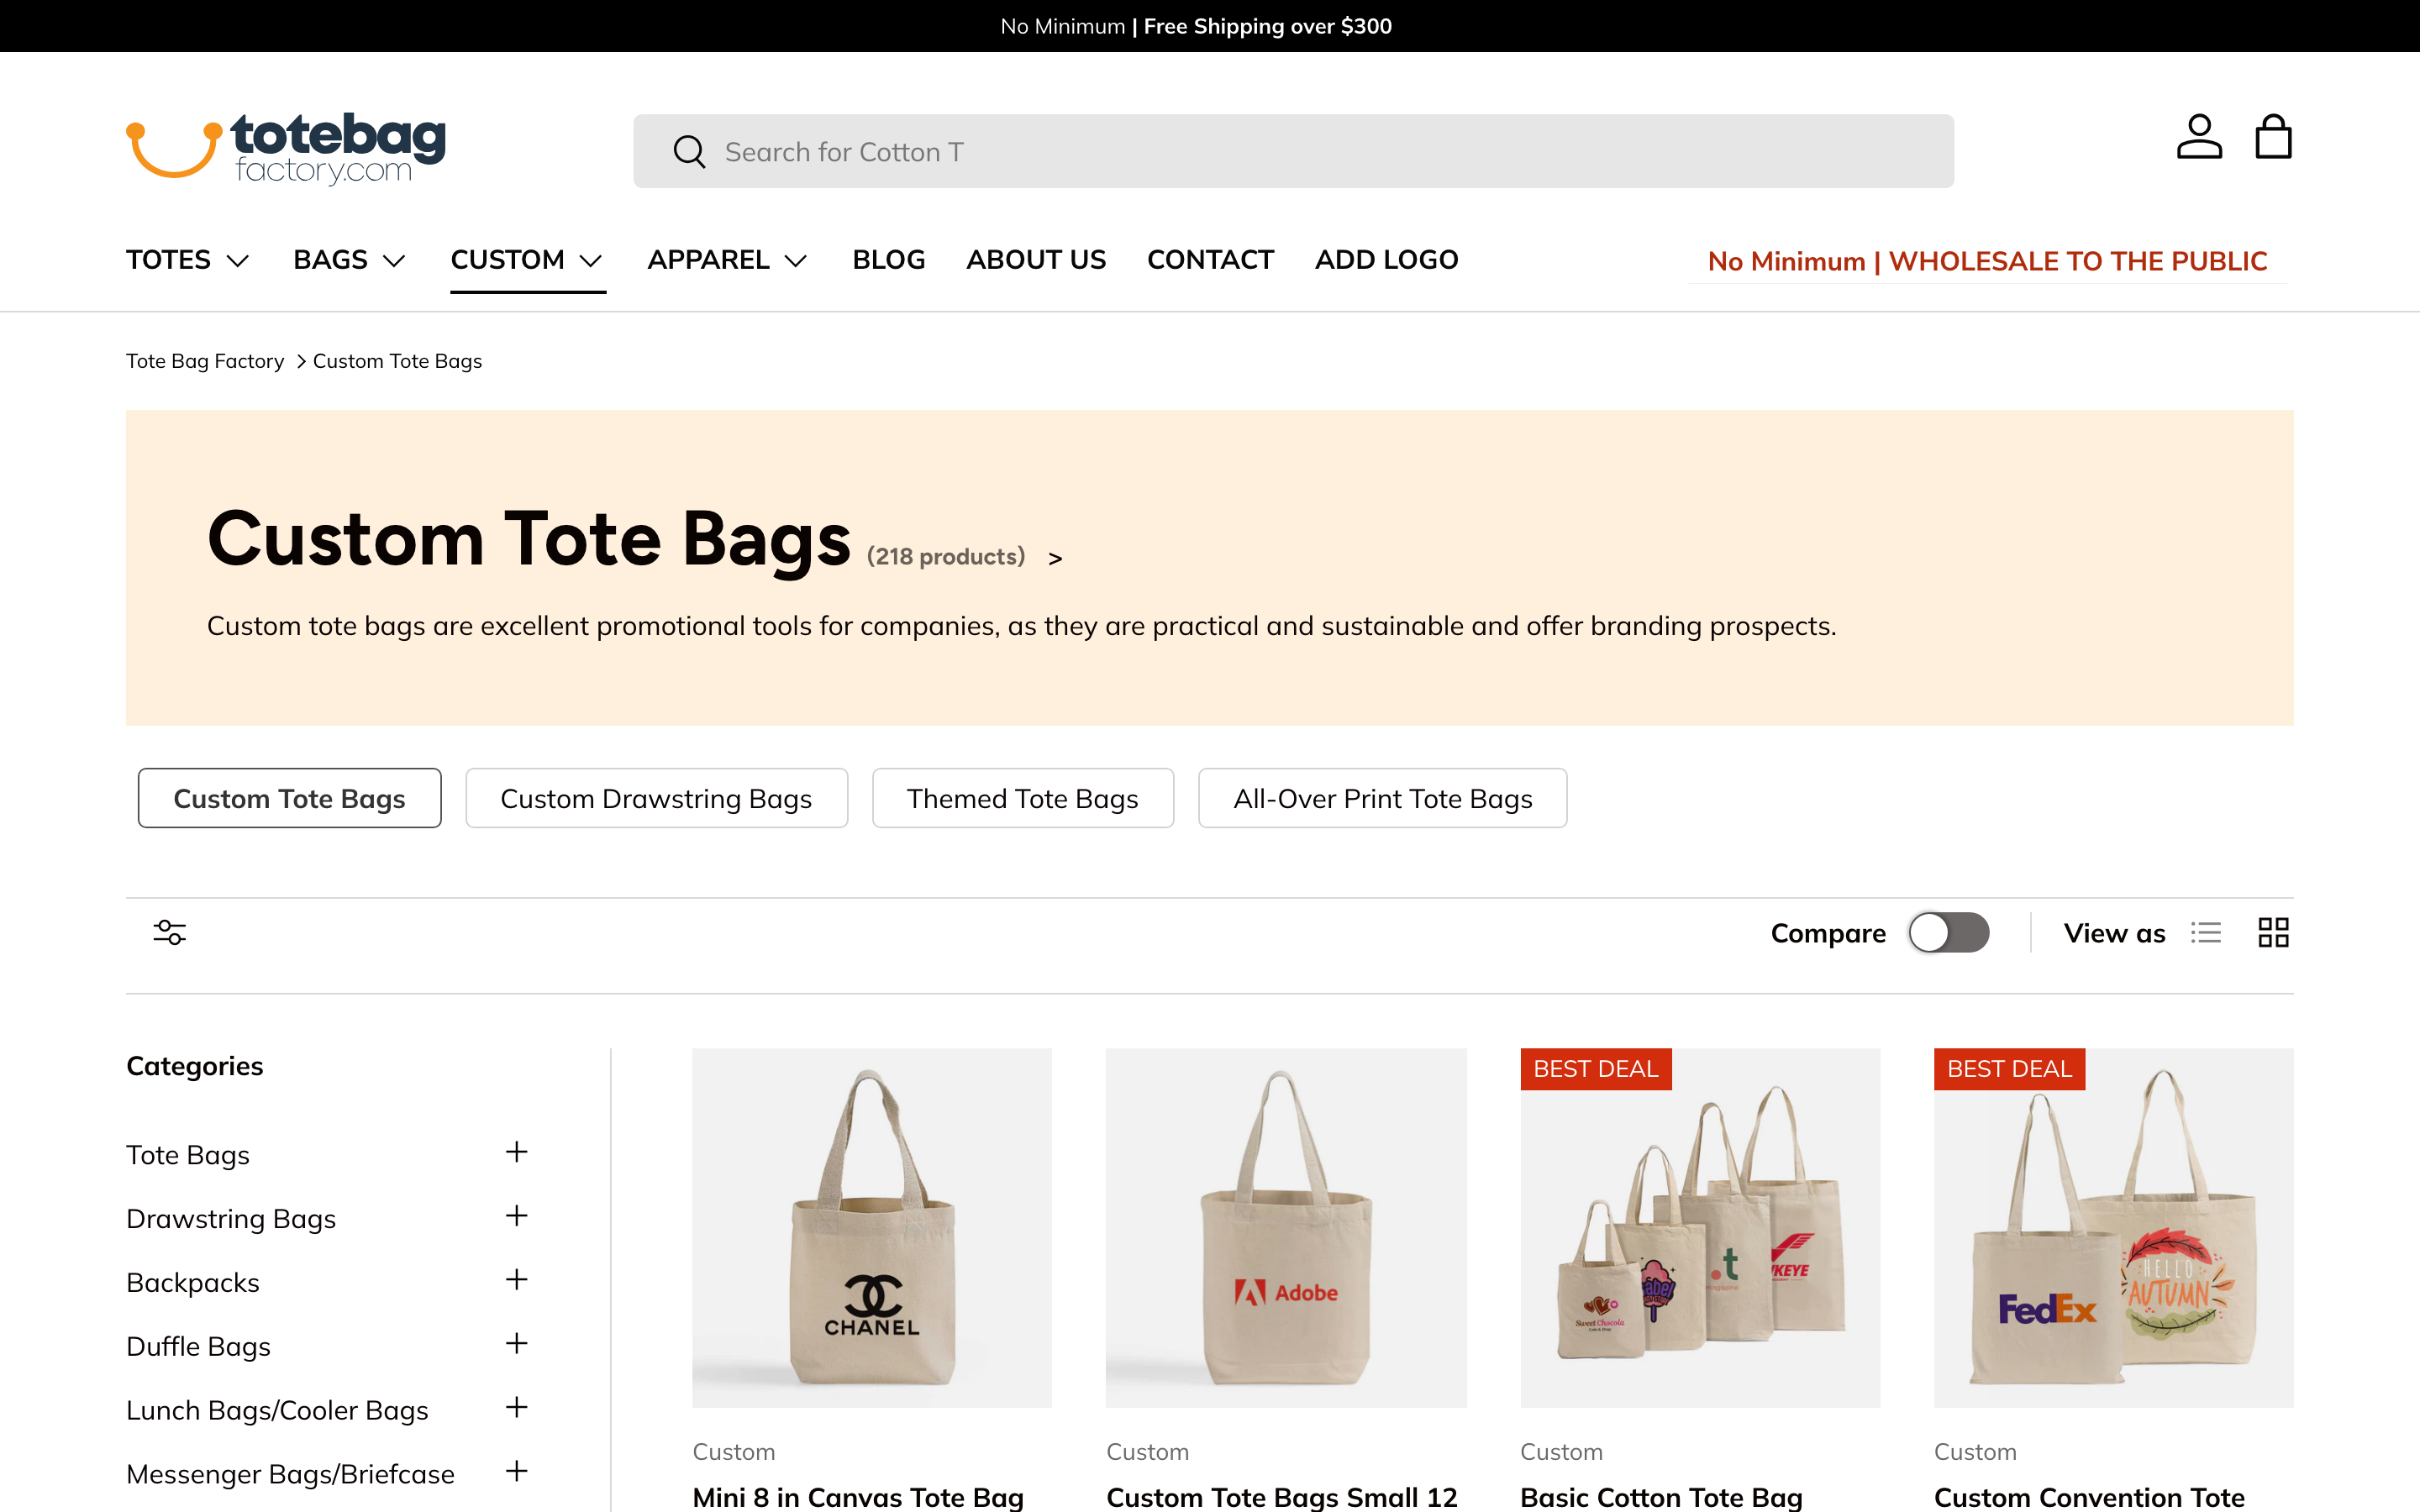Click the arrow beside 218 products
2420x1512 pixels.
[x=1055, y=559]
